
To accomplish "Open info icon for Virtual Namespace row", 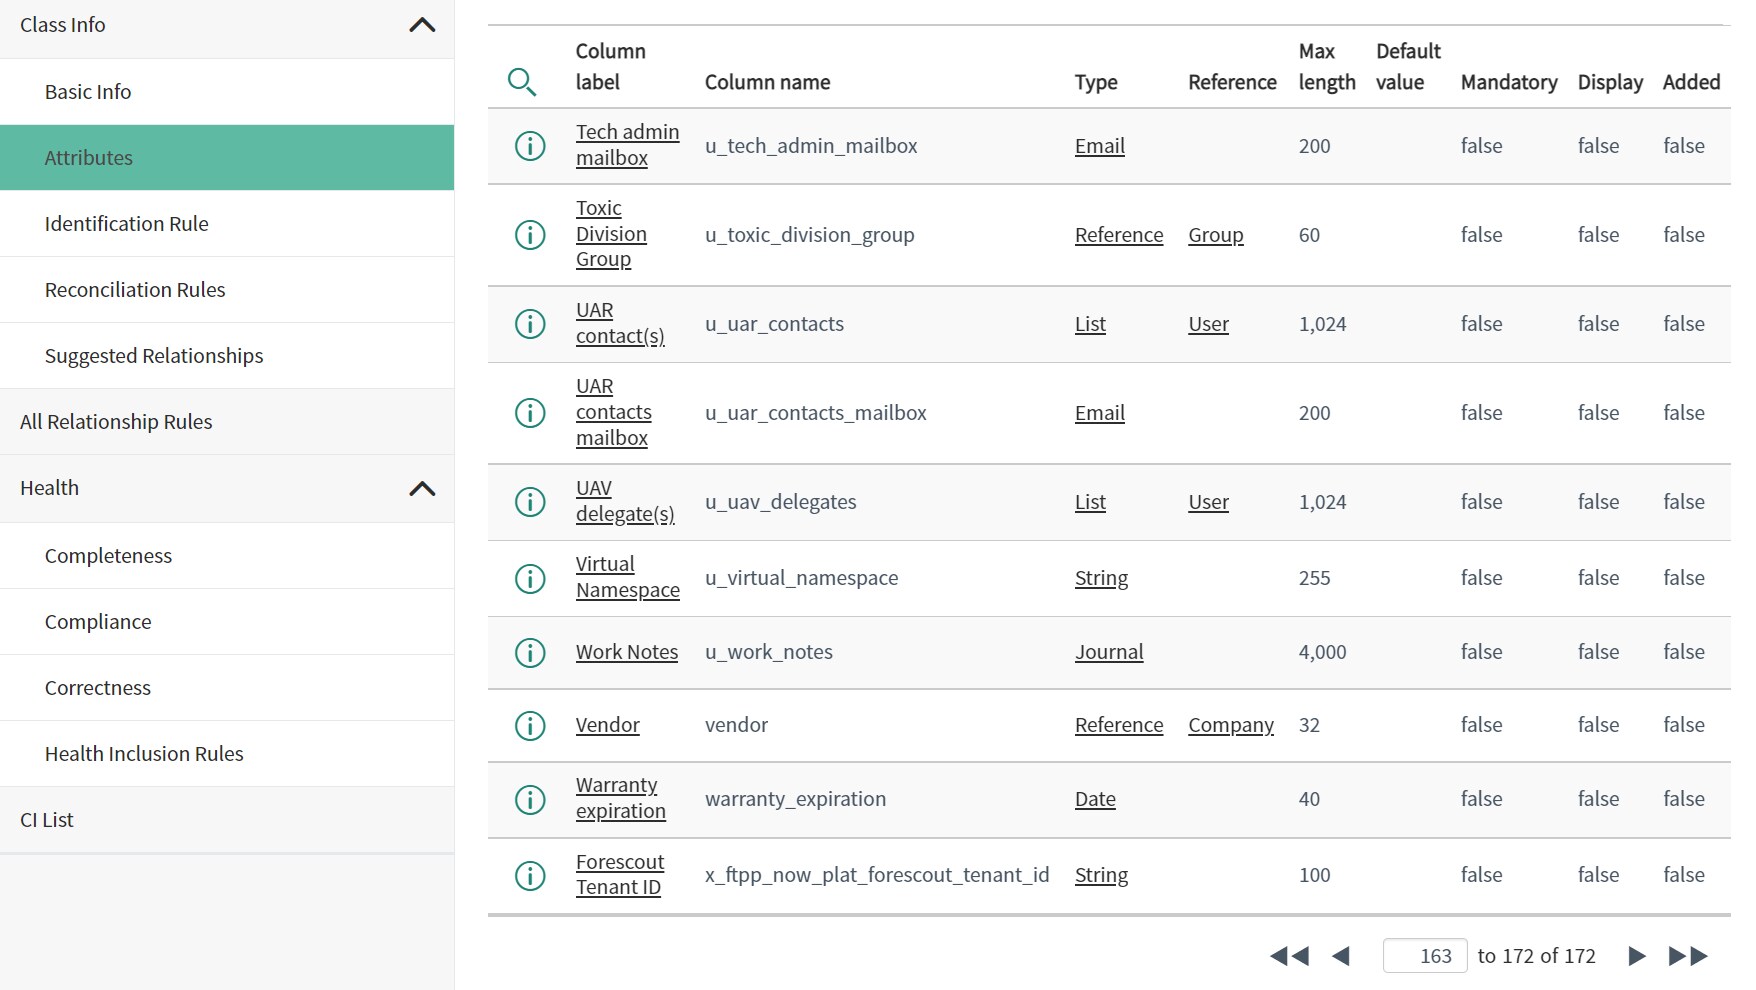I will pyautogui.click(x=530, y=578).
